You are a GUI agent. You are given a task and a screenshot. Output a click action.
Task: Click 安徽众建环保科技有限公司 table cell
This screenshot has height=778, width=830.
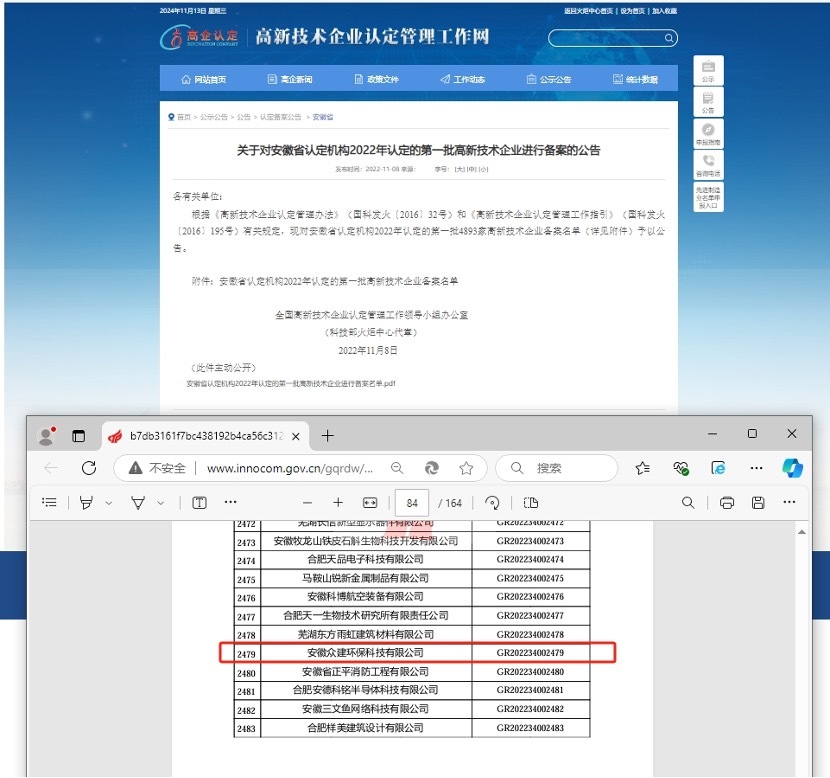coord(365,653)
